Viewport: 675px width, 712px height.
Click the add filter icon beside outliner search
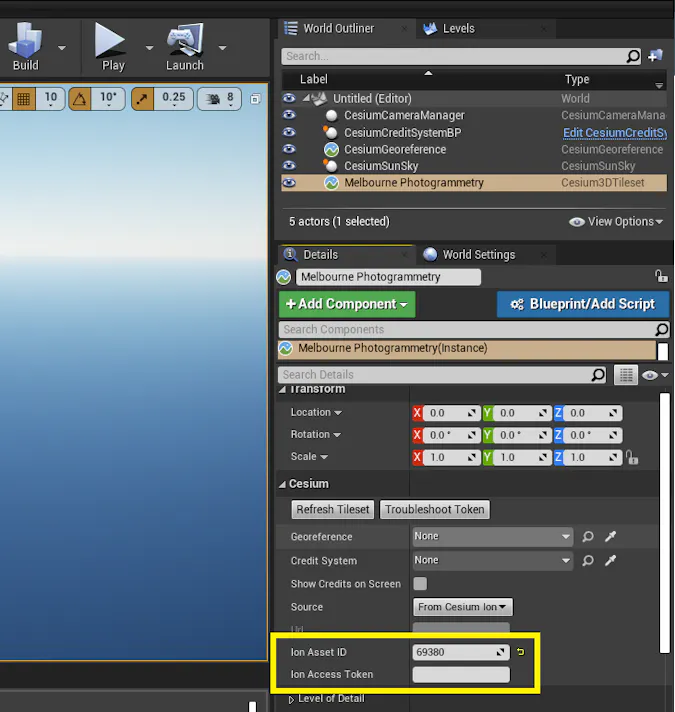[x=655, y=56]
